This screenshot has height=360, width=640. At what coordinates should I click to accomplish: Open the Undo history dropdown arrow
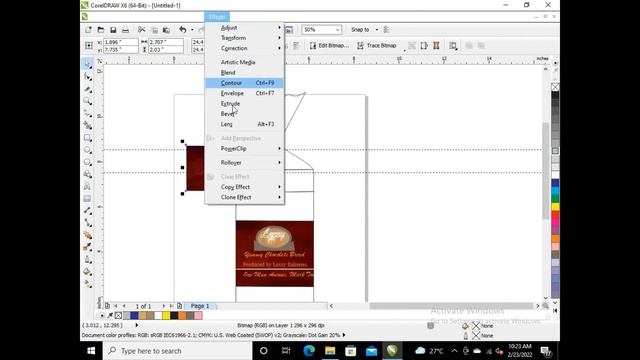coord(192,30)
